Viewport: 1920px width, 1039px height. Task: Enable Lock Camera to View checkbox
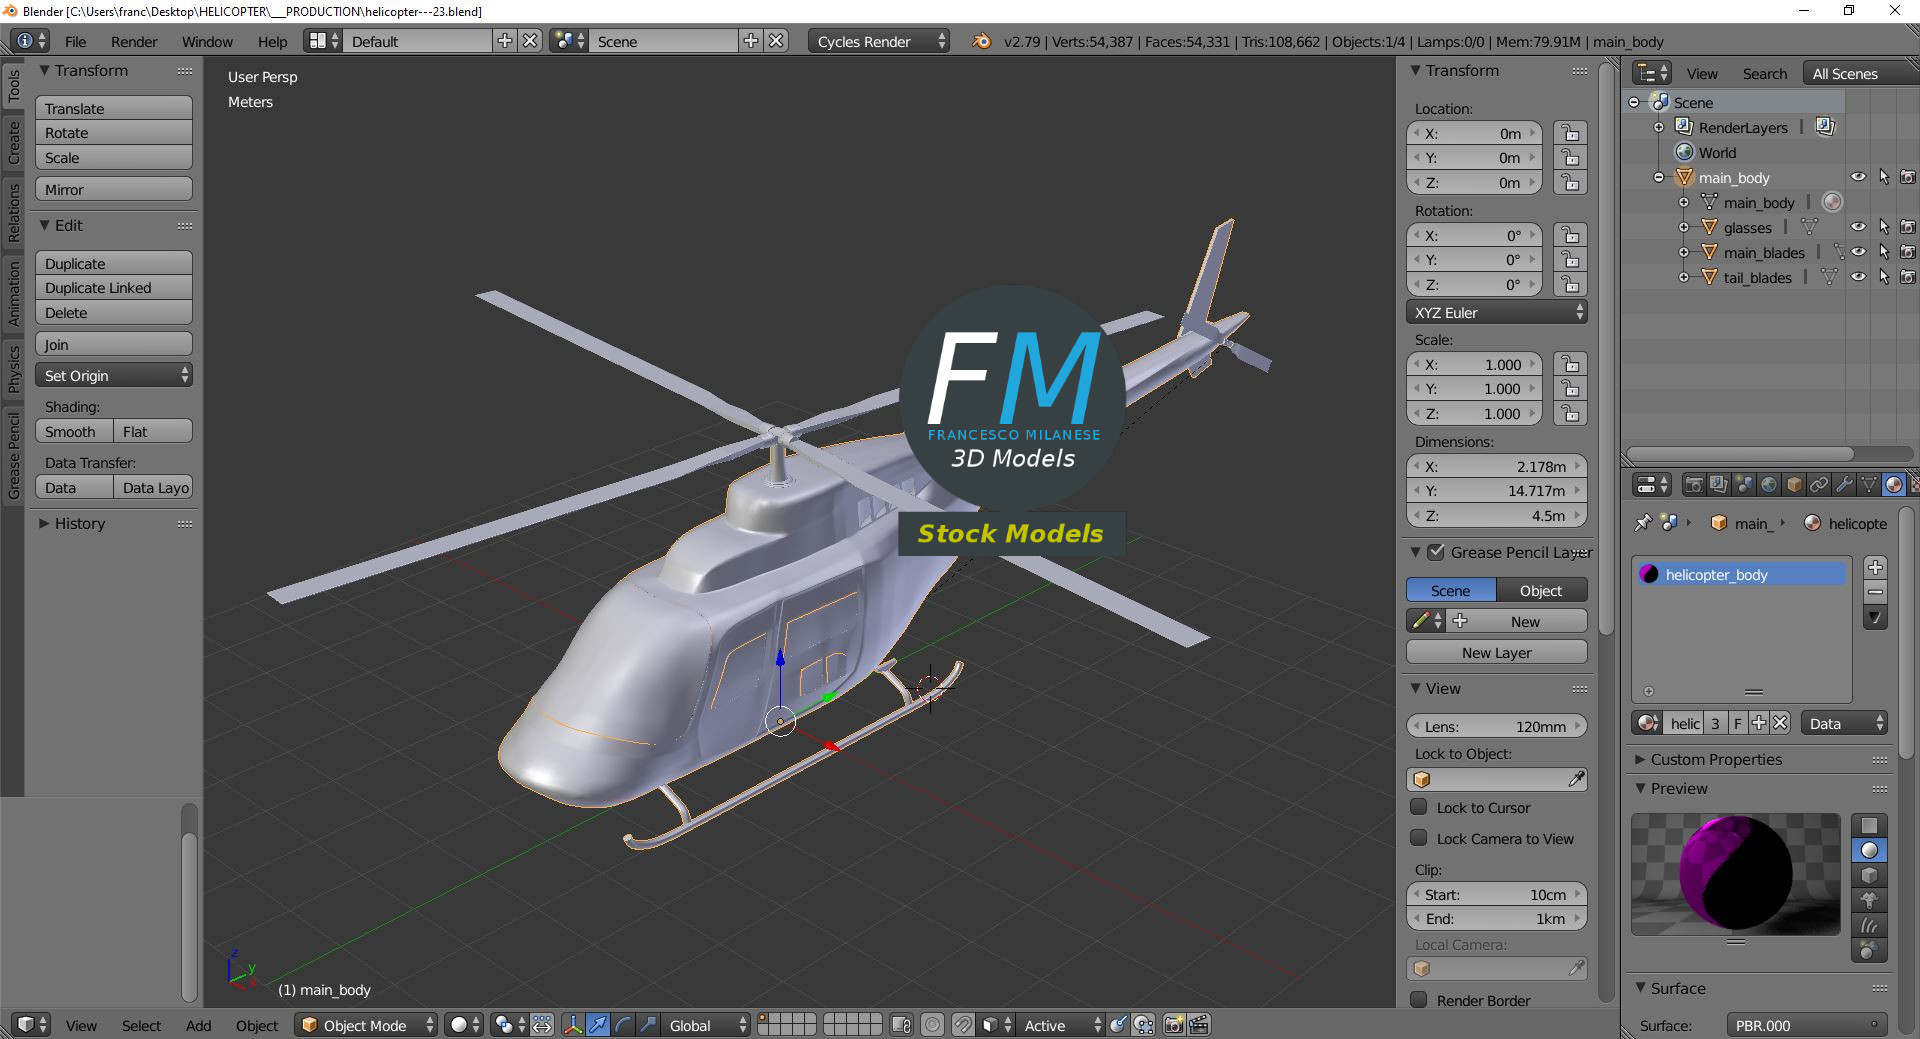click(x=1419, y=838)
